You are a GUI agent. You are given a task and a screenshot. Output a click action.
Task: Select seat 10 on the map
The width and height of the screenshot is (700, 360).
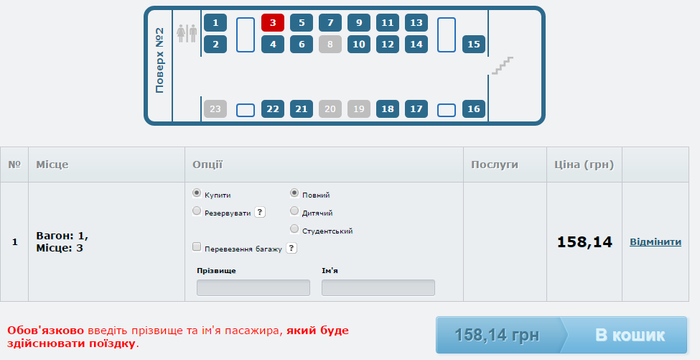pos(359,44)
